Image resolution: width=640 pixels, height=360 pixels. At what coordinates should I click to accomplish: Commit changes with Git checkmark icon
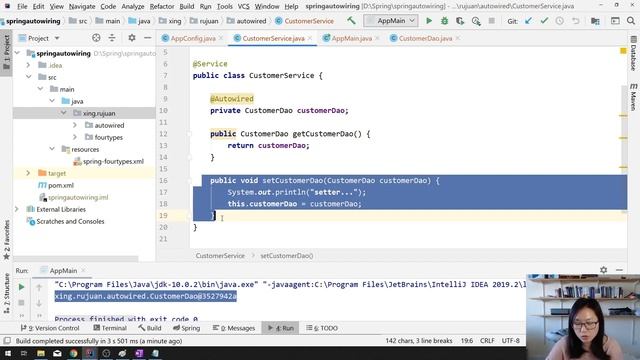544,20
